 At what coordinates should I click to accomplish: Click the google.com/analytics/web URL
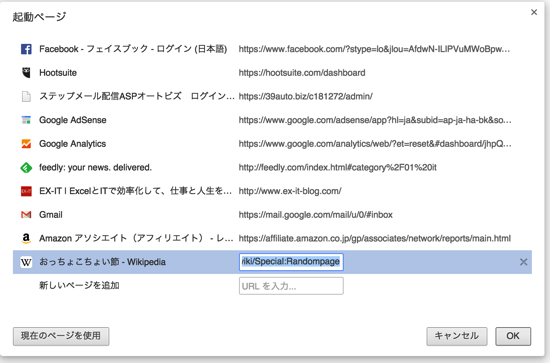click(x=375, y=143)
